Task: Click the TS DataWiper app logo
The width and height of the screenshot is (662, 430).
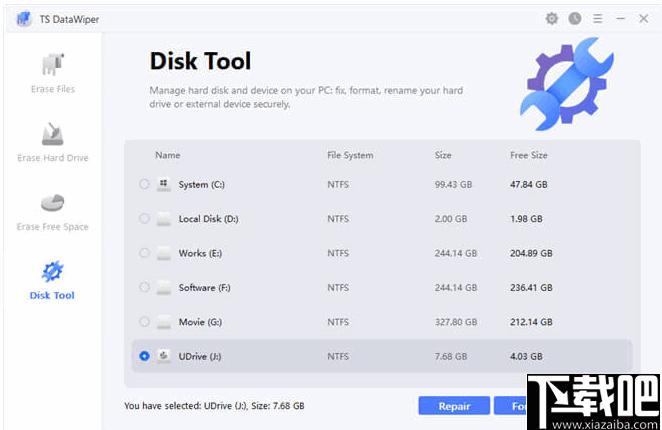Action: click(x=24, y=19)
